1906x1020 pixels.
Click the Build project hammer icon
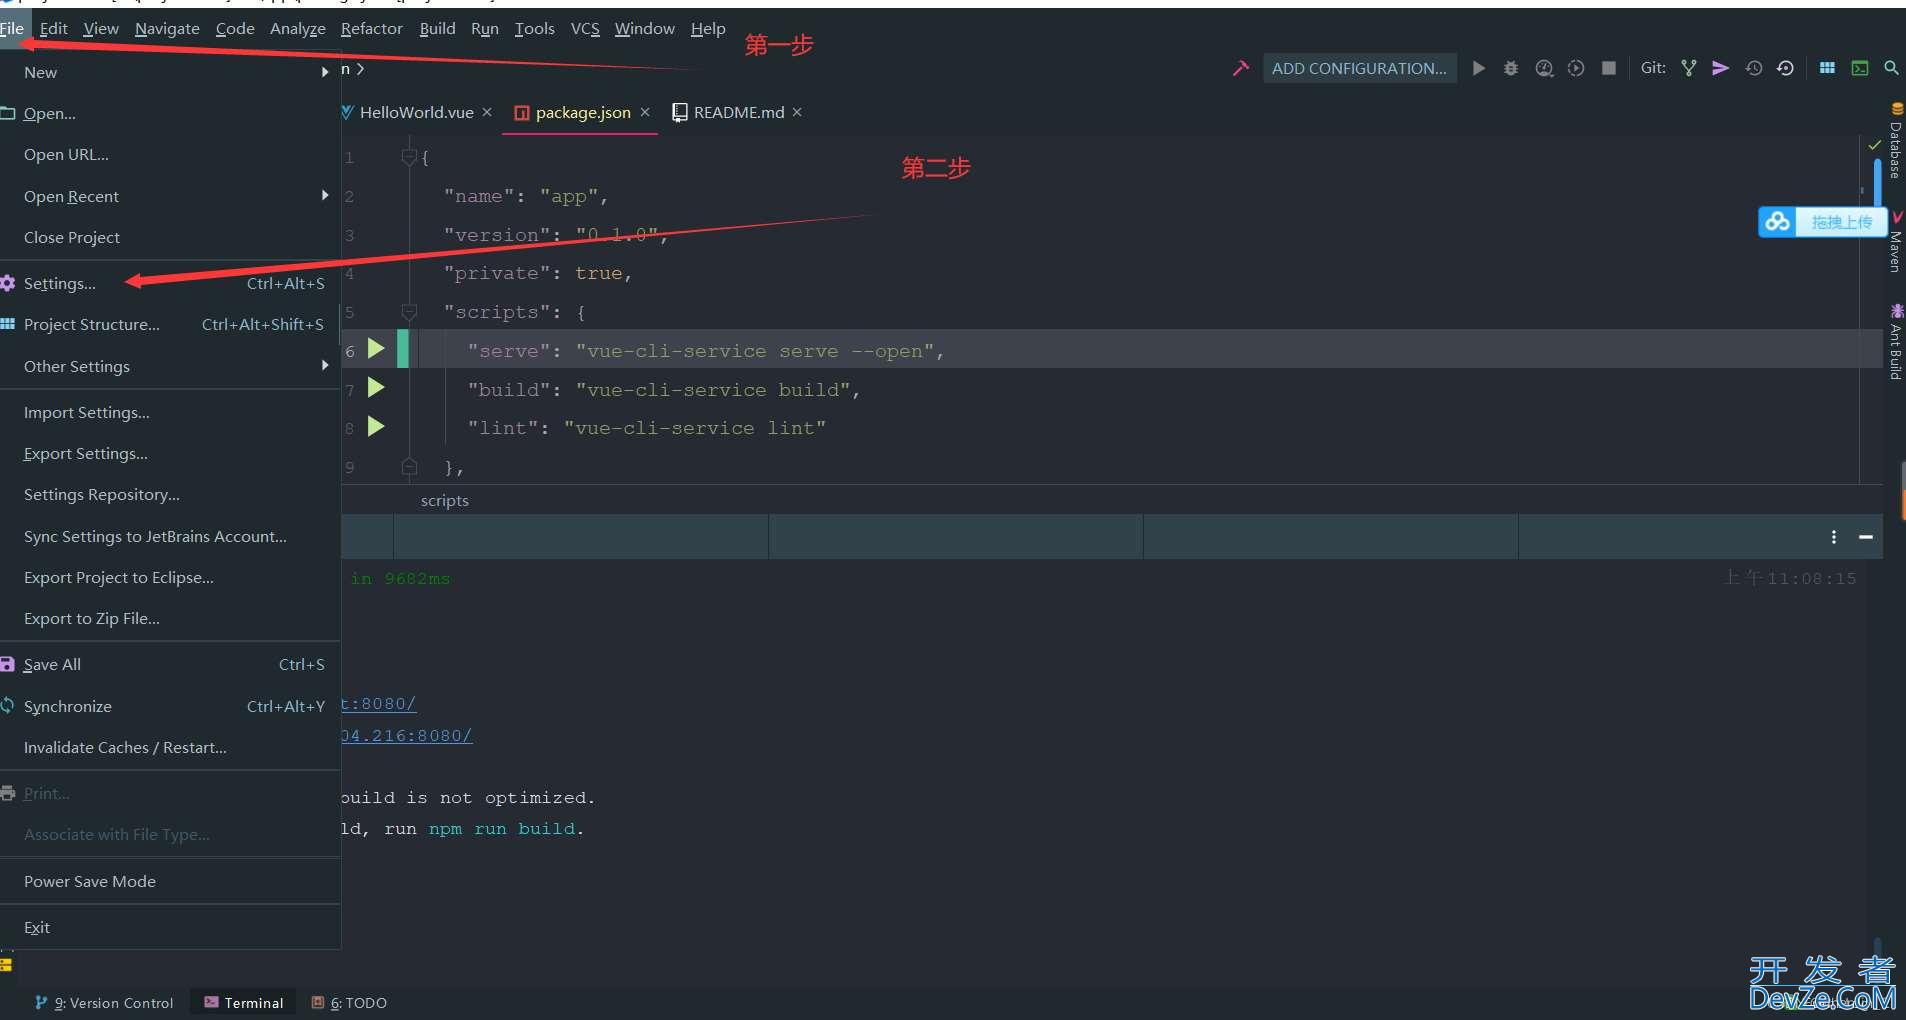pyautogui.click(x=1241, y=68)
